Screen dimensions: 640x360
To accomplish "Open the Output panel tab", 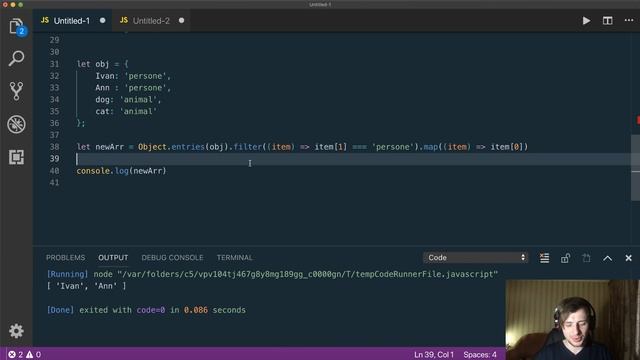I will [x=113, y=258].
